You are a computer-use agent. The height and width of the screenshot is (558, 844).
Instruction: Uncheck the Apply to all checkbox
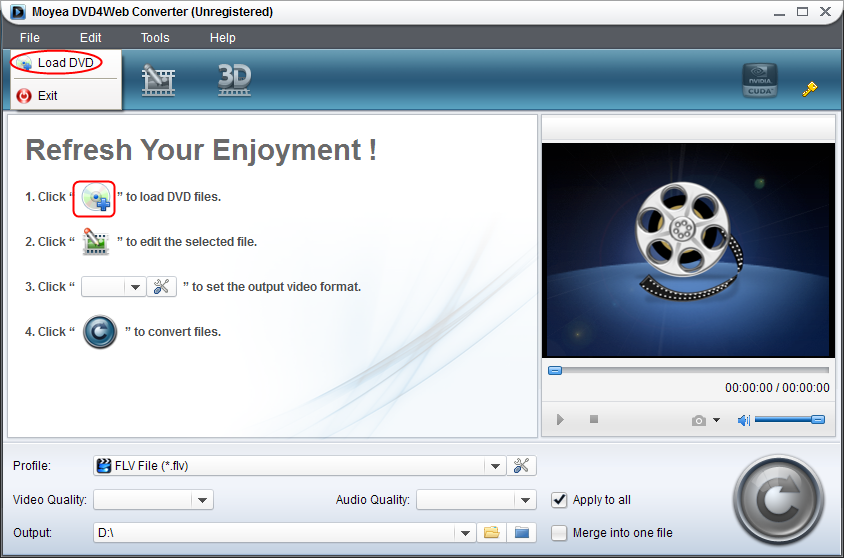[559, 500]
